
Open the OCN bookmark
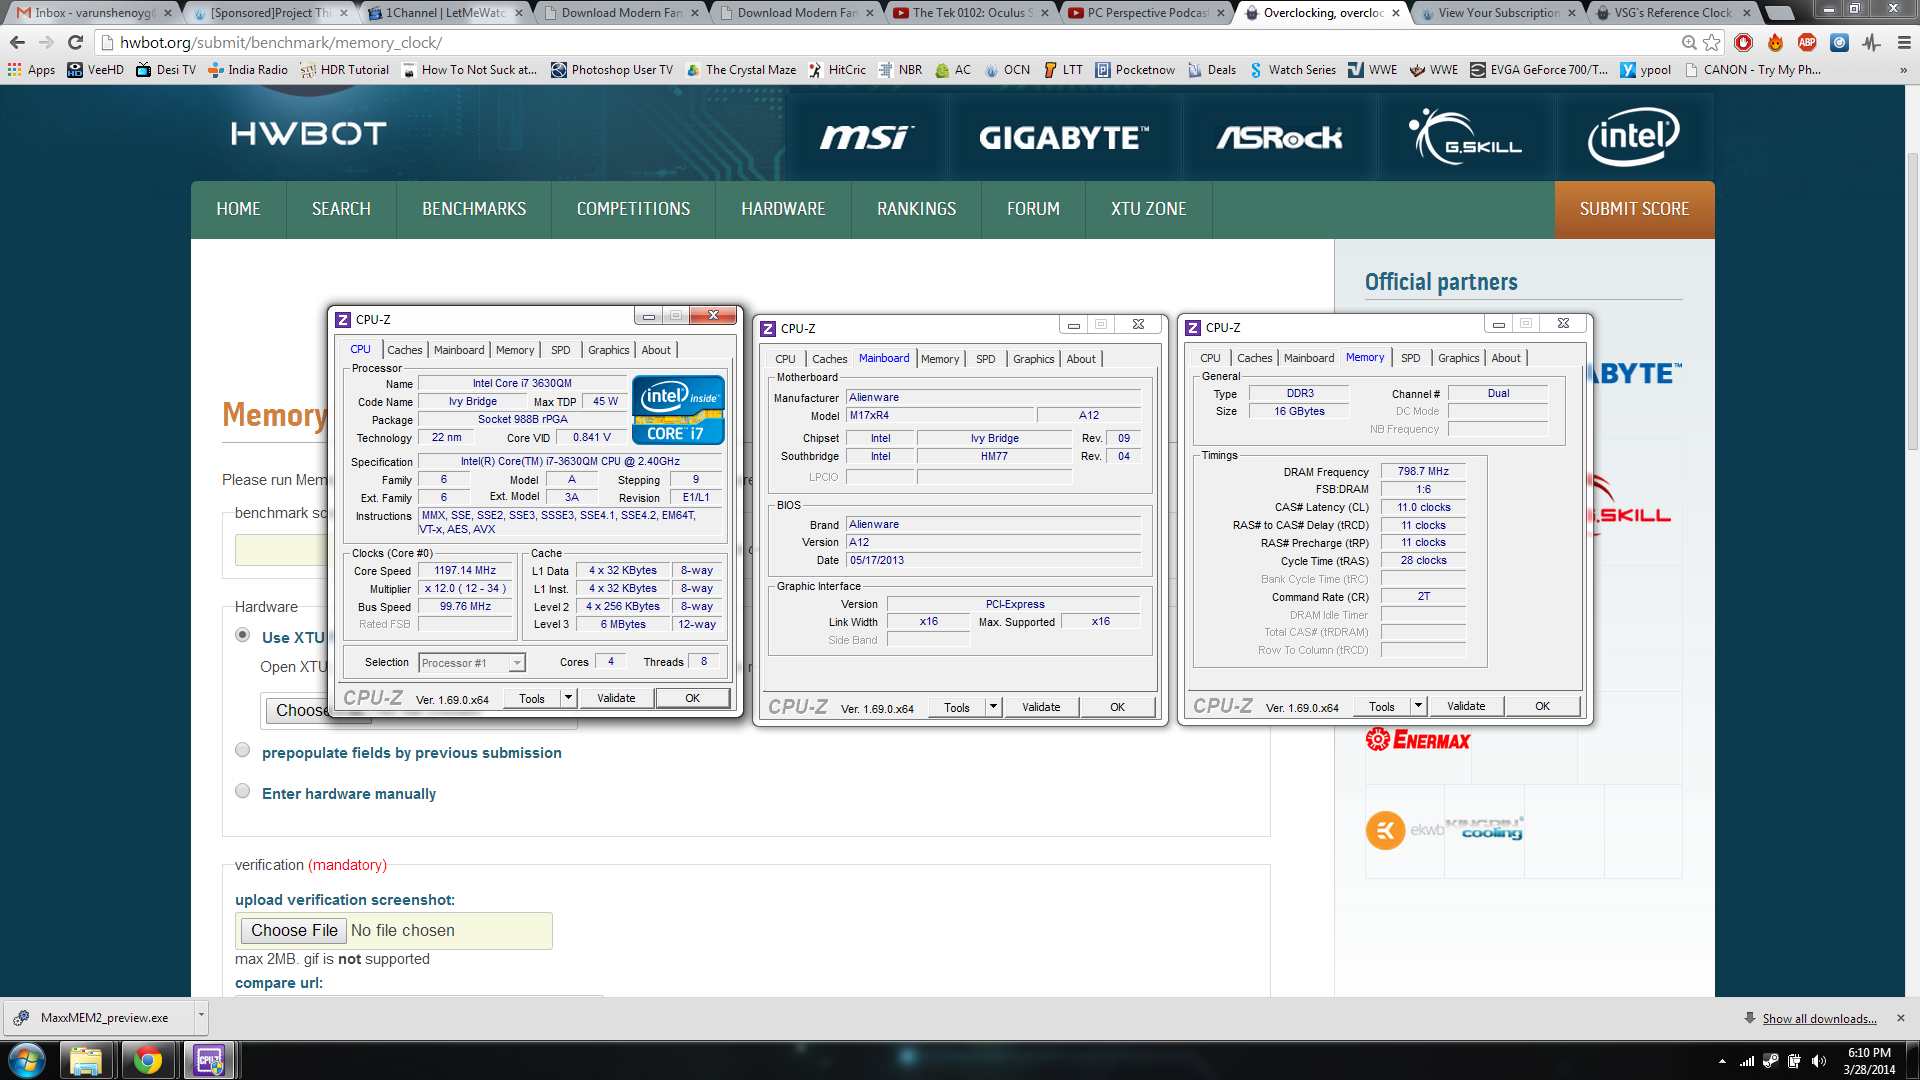coord(1007,70)
